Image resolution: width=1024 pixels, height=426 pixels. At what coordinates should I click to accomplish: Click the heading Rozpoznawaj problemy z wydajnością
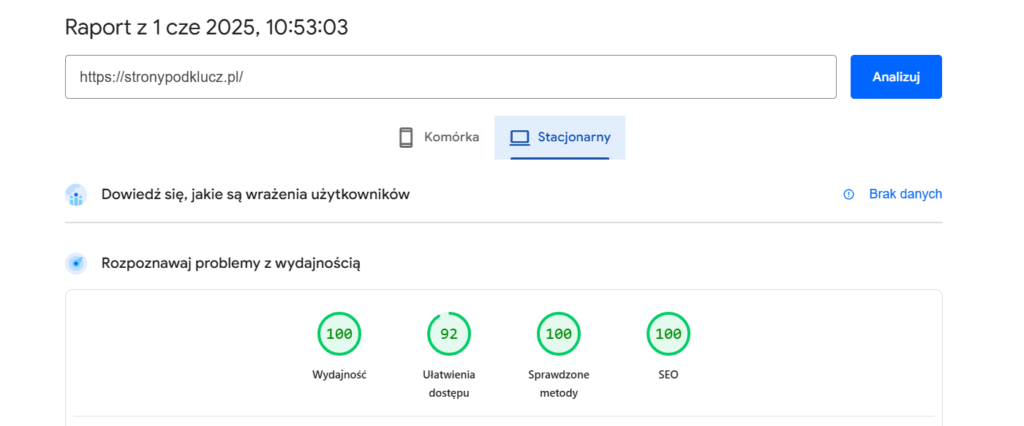pos(230,264)
